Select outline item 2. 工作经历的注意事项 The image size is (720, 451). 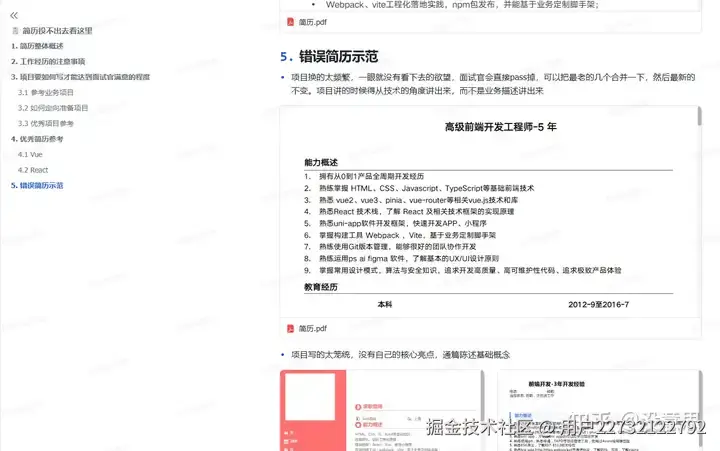point(48,62)
